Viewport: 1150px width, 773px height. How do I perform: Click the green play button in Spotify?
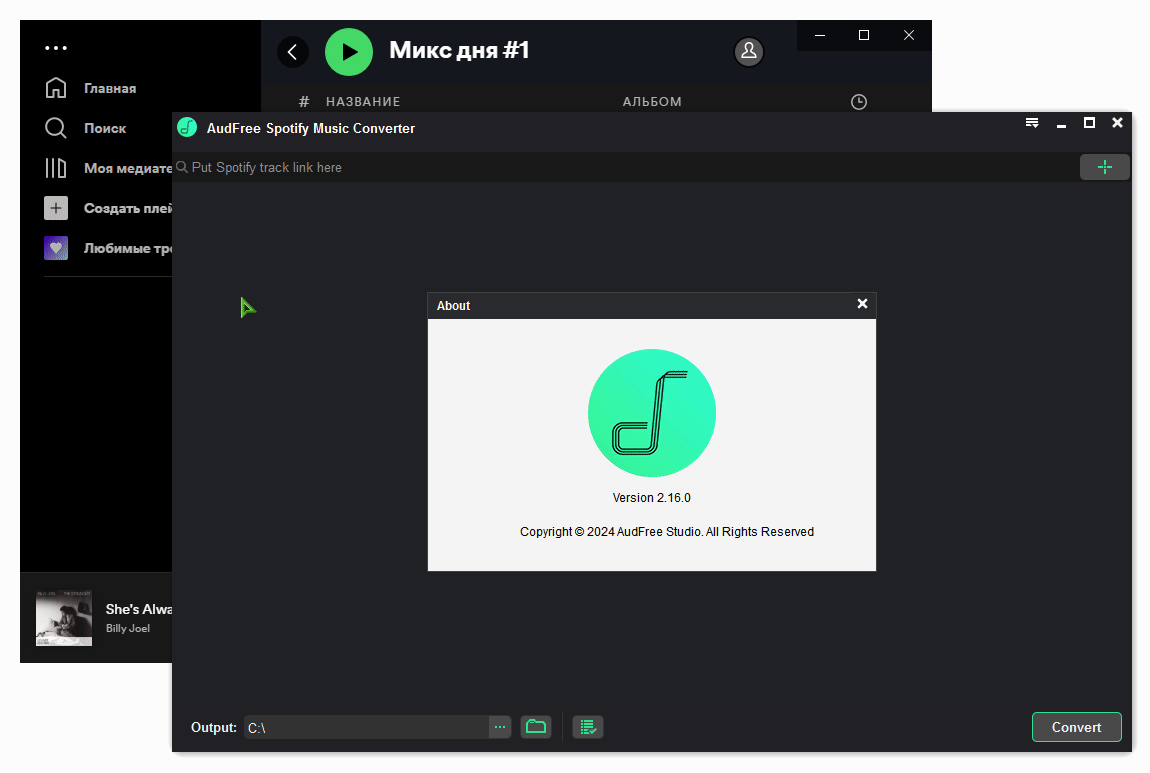click(349, 52)
